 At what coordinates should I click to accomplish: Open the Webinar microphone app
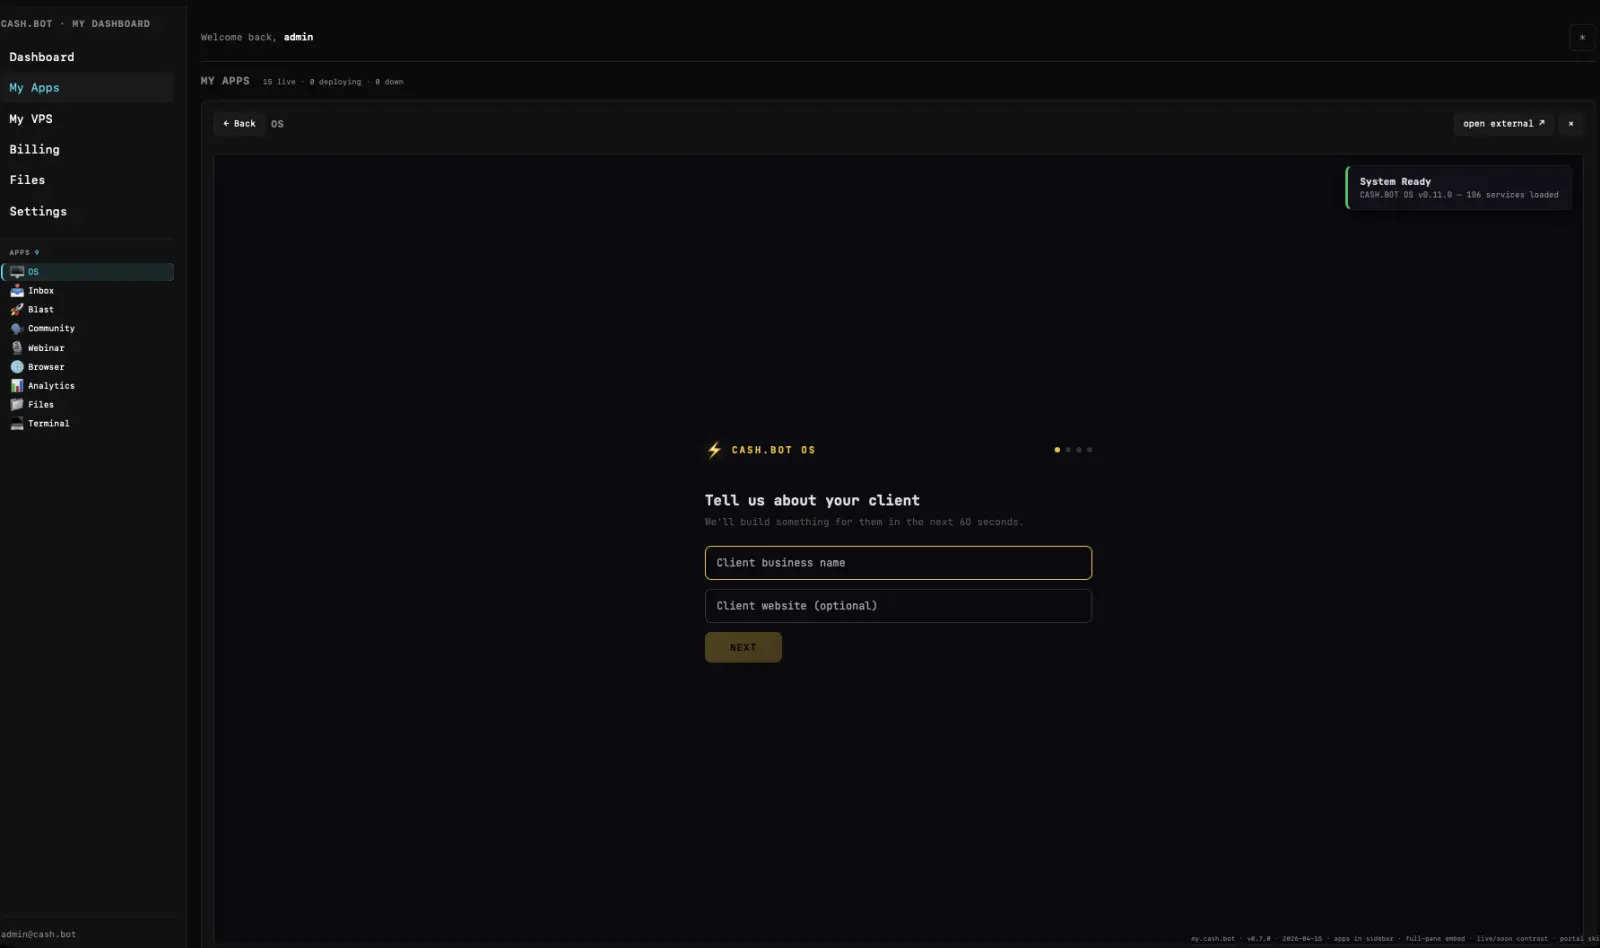pyautogui.click(x=45, y=348)
